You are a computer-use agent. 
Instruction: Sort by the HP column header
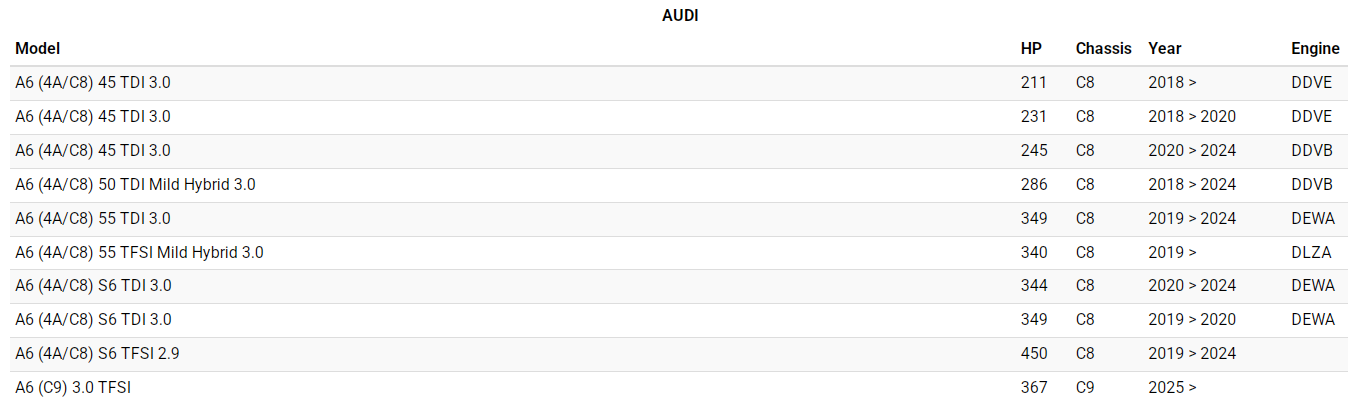[1031, 48]
